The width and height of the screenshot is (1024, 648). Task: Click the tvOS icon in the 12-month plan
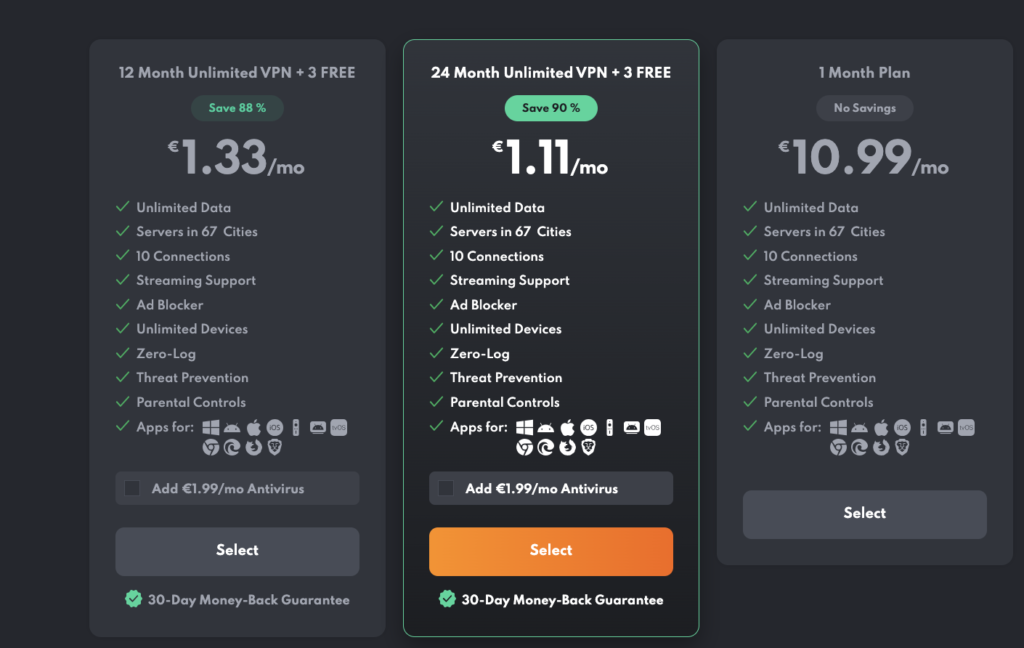click(339, 428)
